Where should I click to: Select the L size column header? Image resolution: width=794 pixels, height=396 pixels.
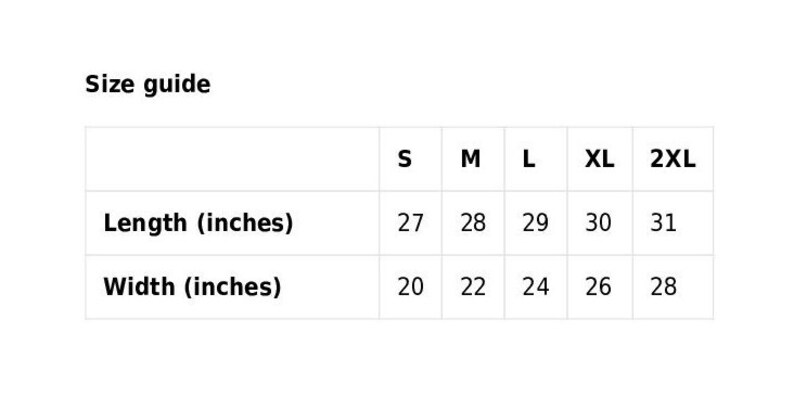point(529,160)
